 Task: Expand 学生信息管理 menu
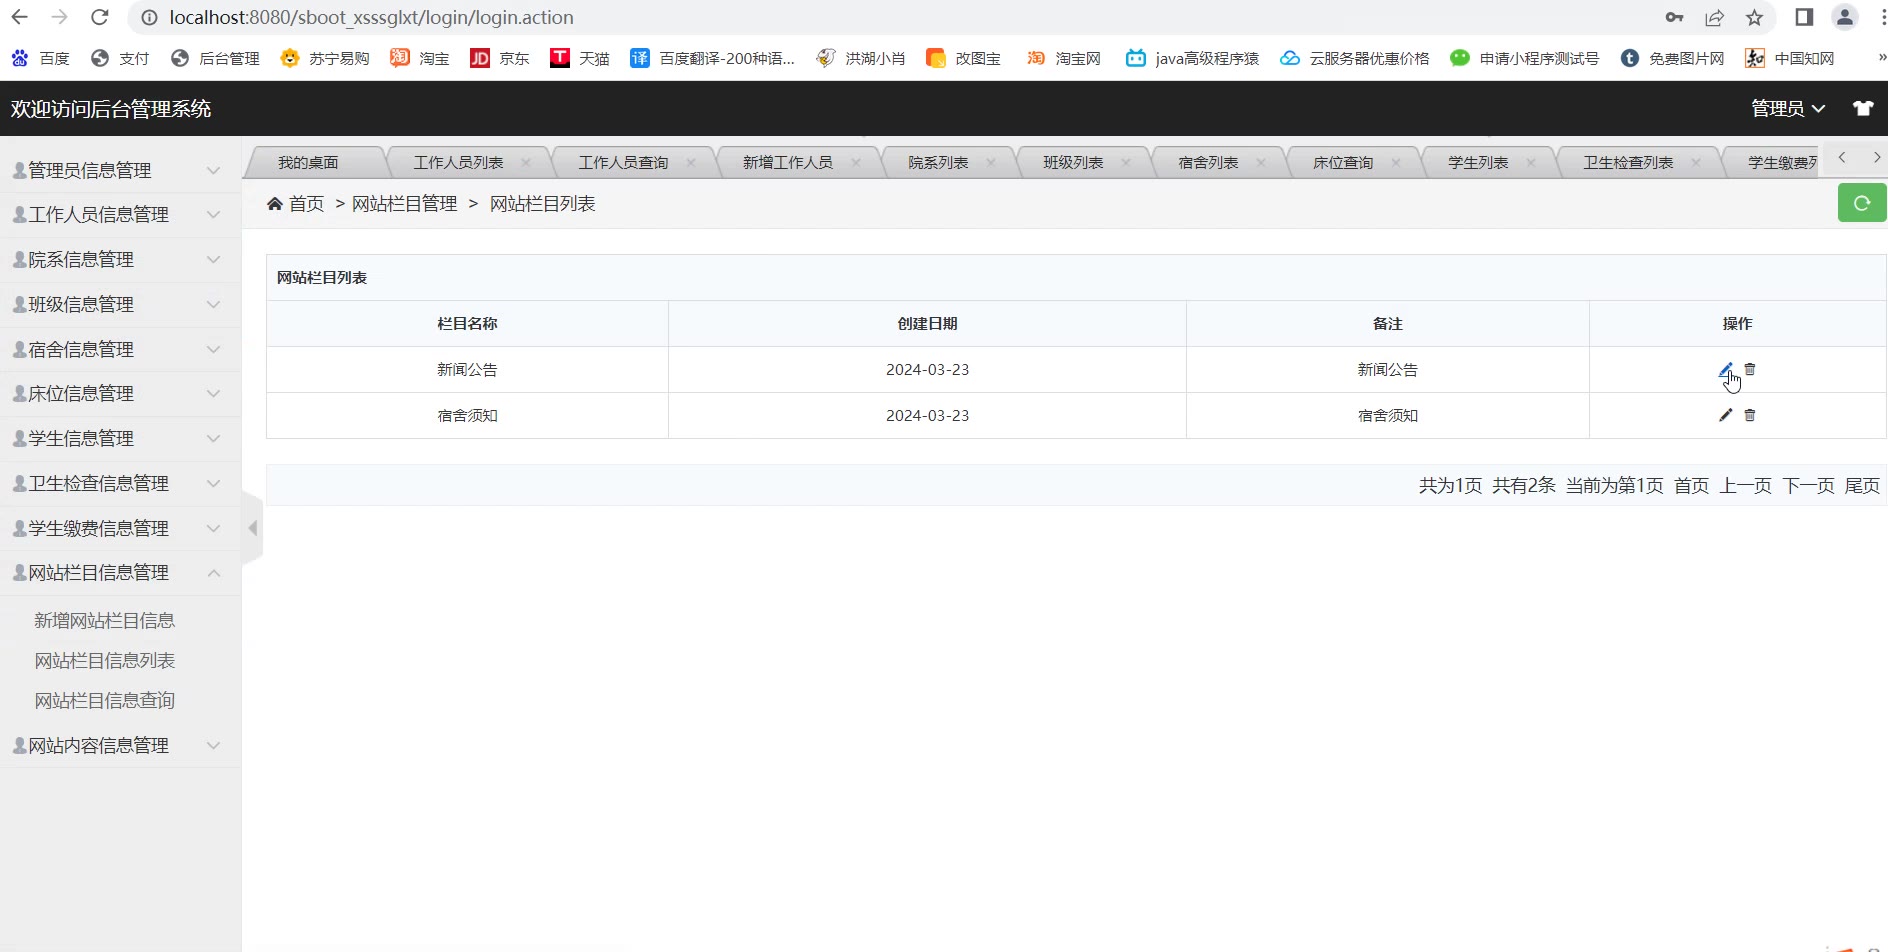tap(120, 438)
